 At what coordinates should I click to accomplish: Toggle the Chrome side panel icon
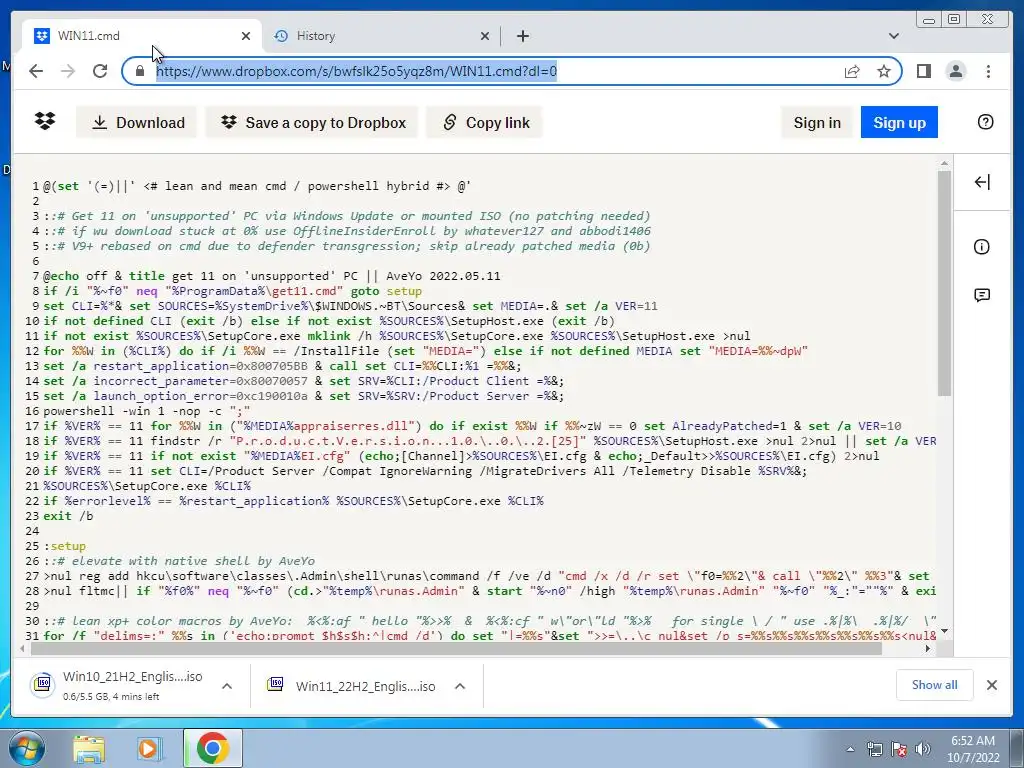[923, 71]
